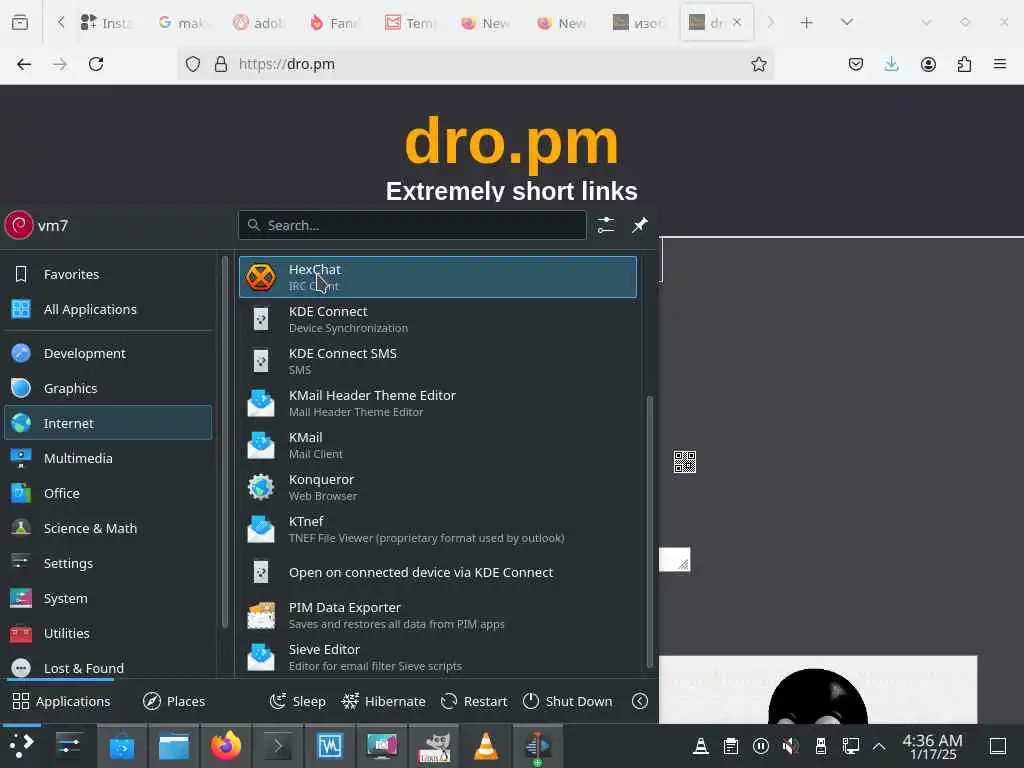1024x768 pixels.
Task: Launch KMail Header Theme Editor
Action: (438, 403)
